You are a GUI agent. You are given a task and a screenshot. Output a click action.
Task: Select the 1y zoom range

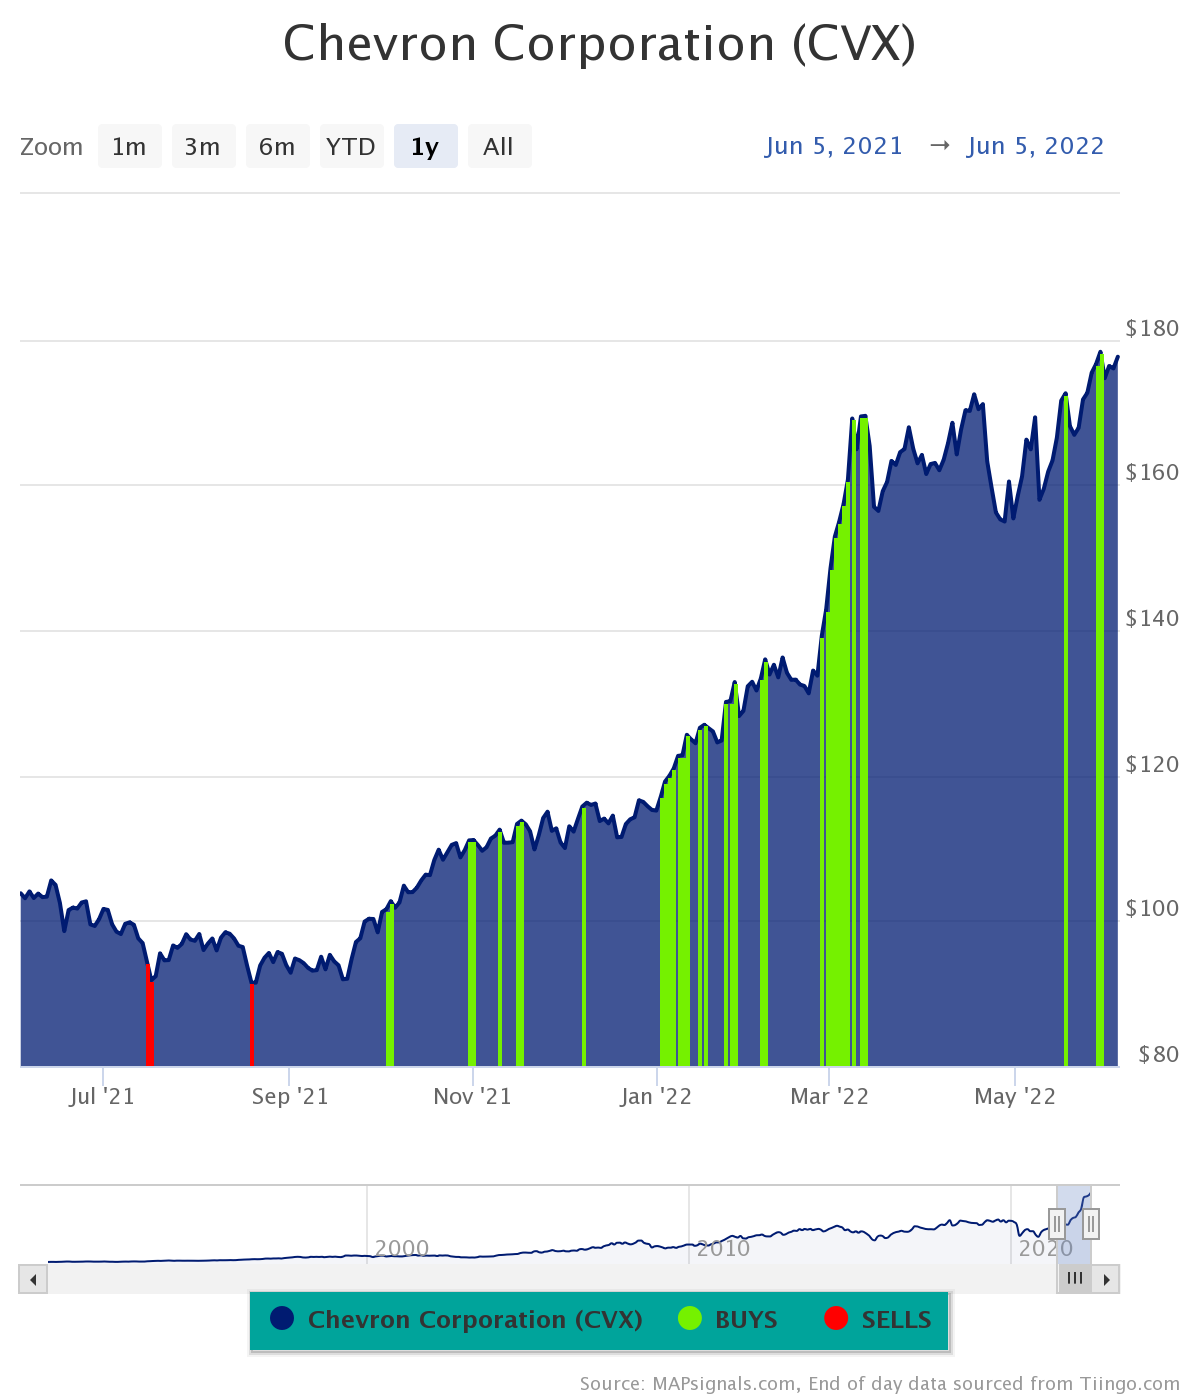(x=425, y=147)
